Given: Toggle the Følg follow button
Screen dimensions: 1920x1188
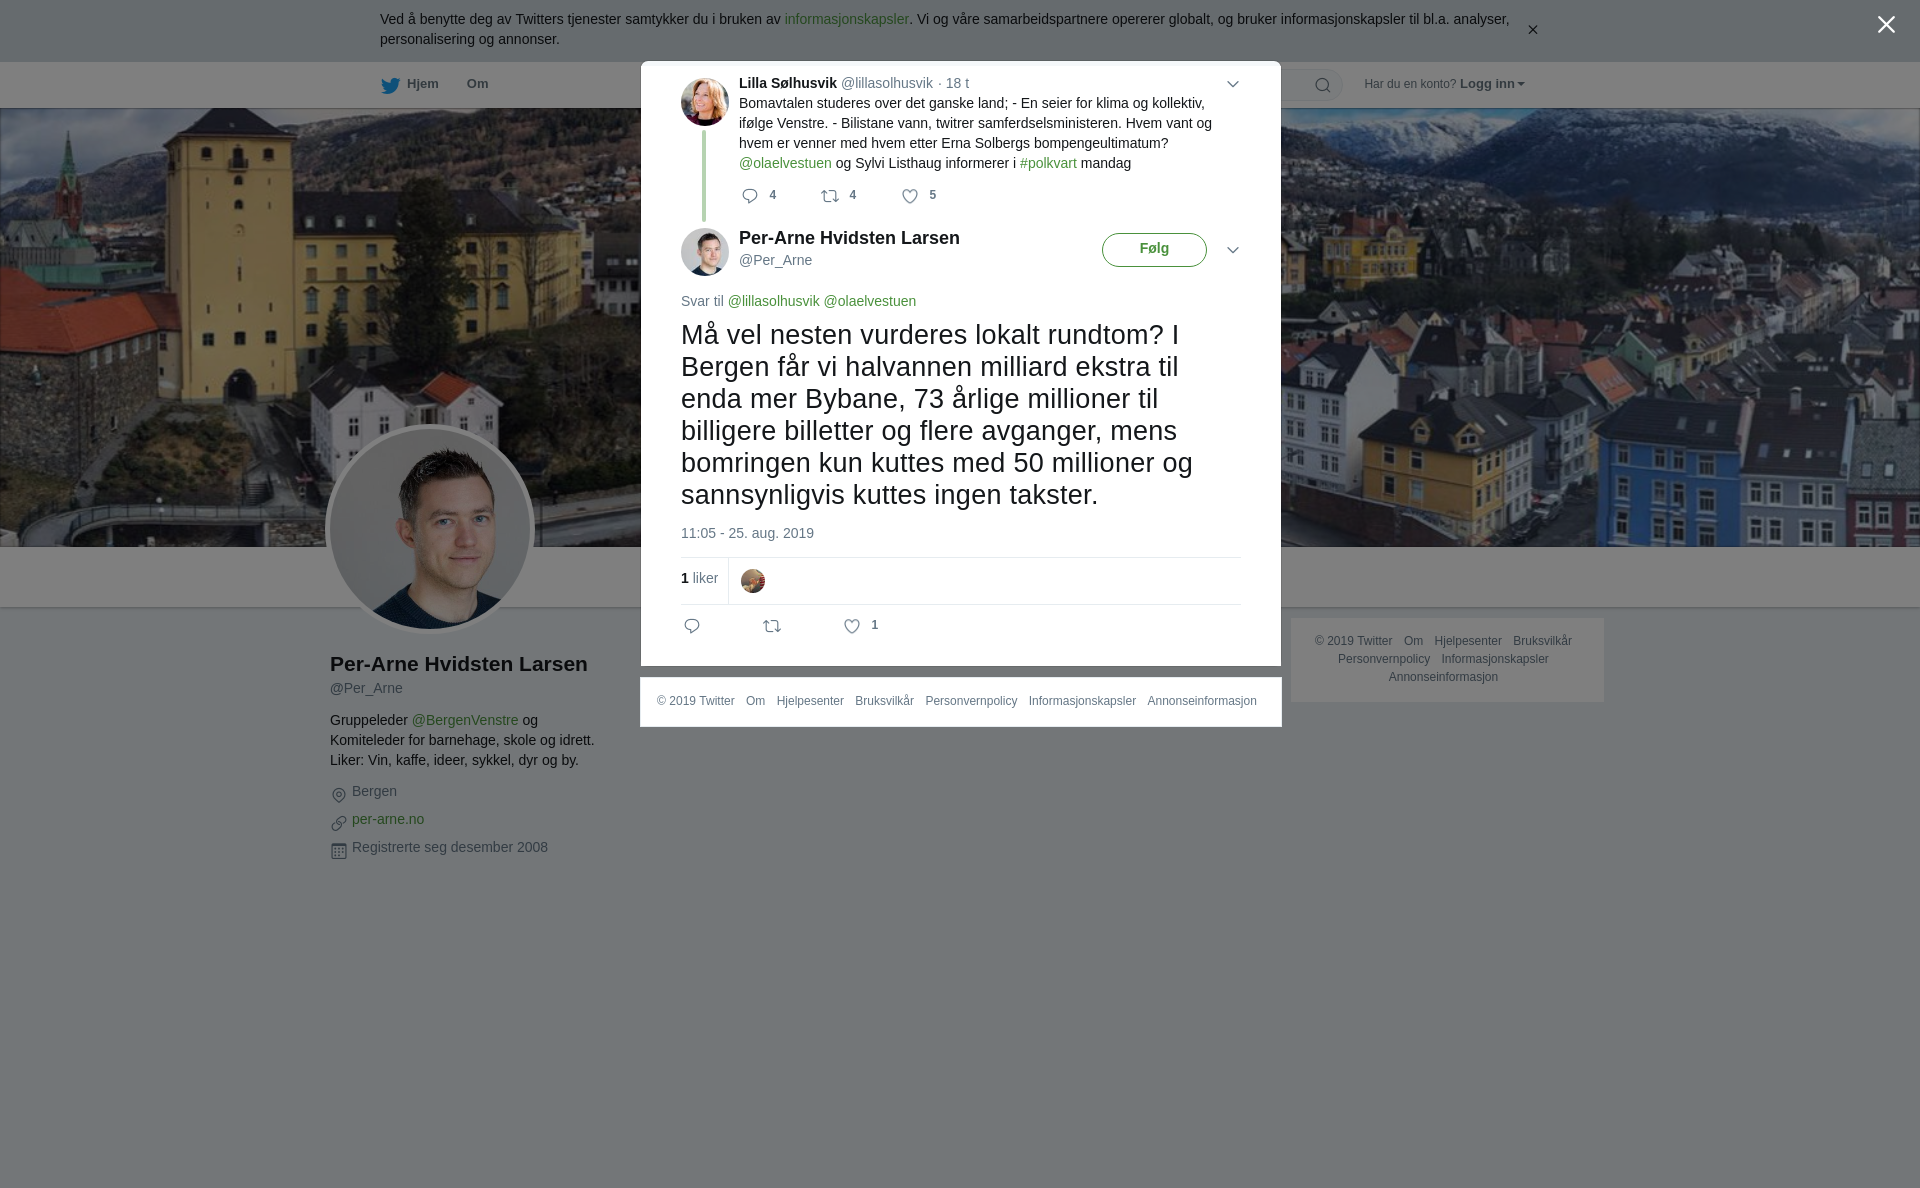Looking at the screenshot, I should (1154, 250).
